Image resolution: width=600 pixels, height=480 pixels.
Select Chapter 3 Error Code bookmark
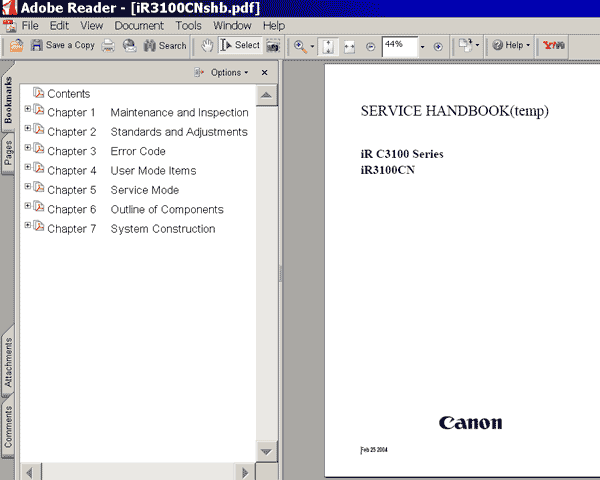106,151
